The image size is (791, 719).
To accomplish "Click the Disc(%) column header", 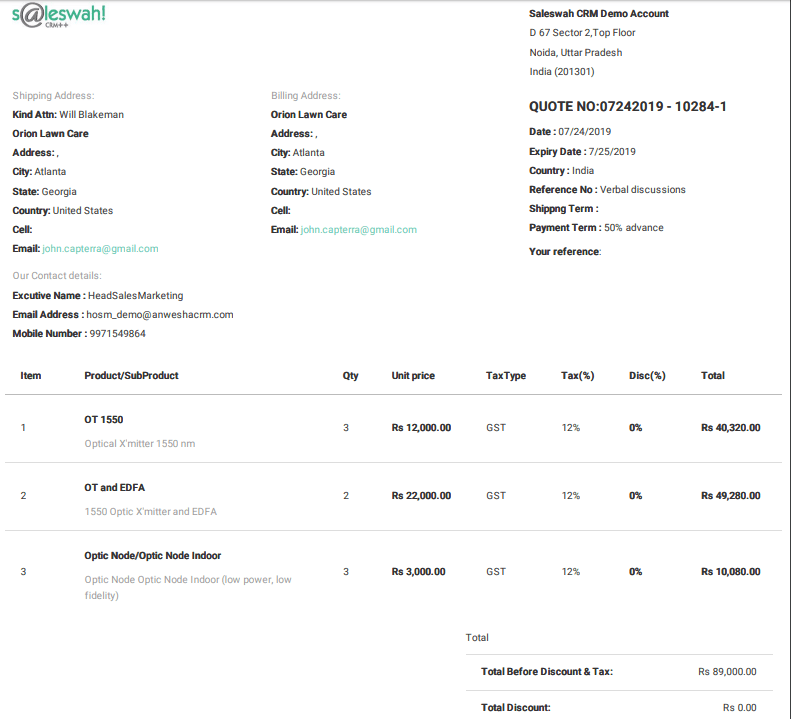I will pyautogui.click(x=647, y=375).
